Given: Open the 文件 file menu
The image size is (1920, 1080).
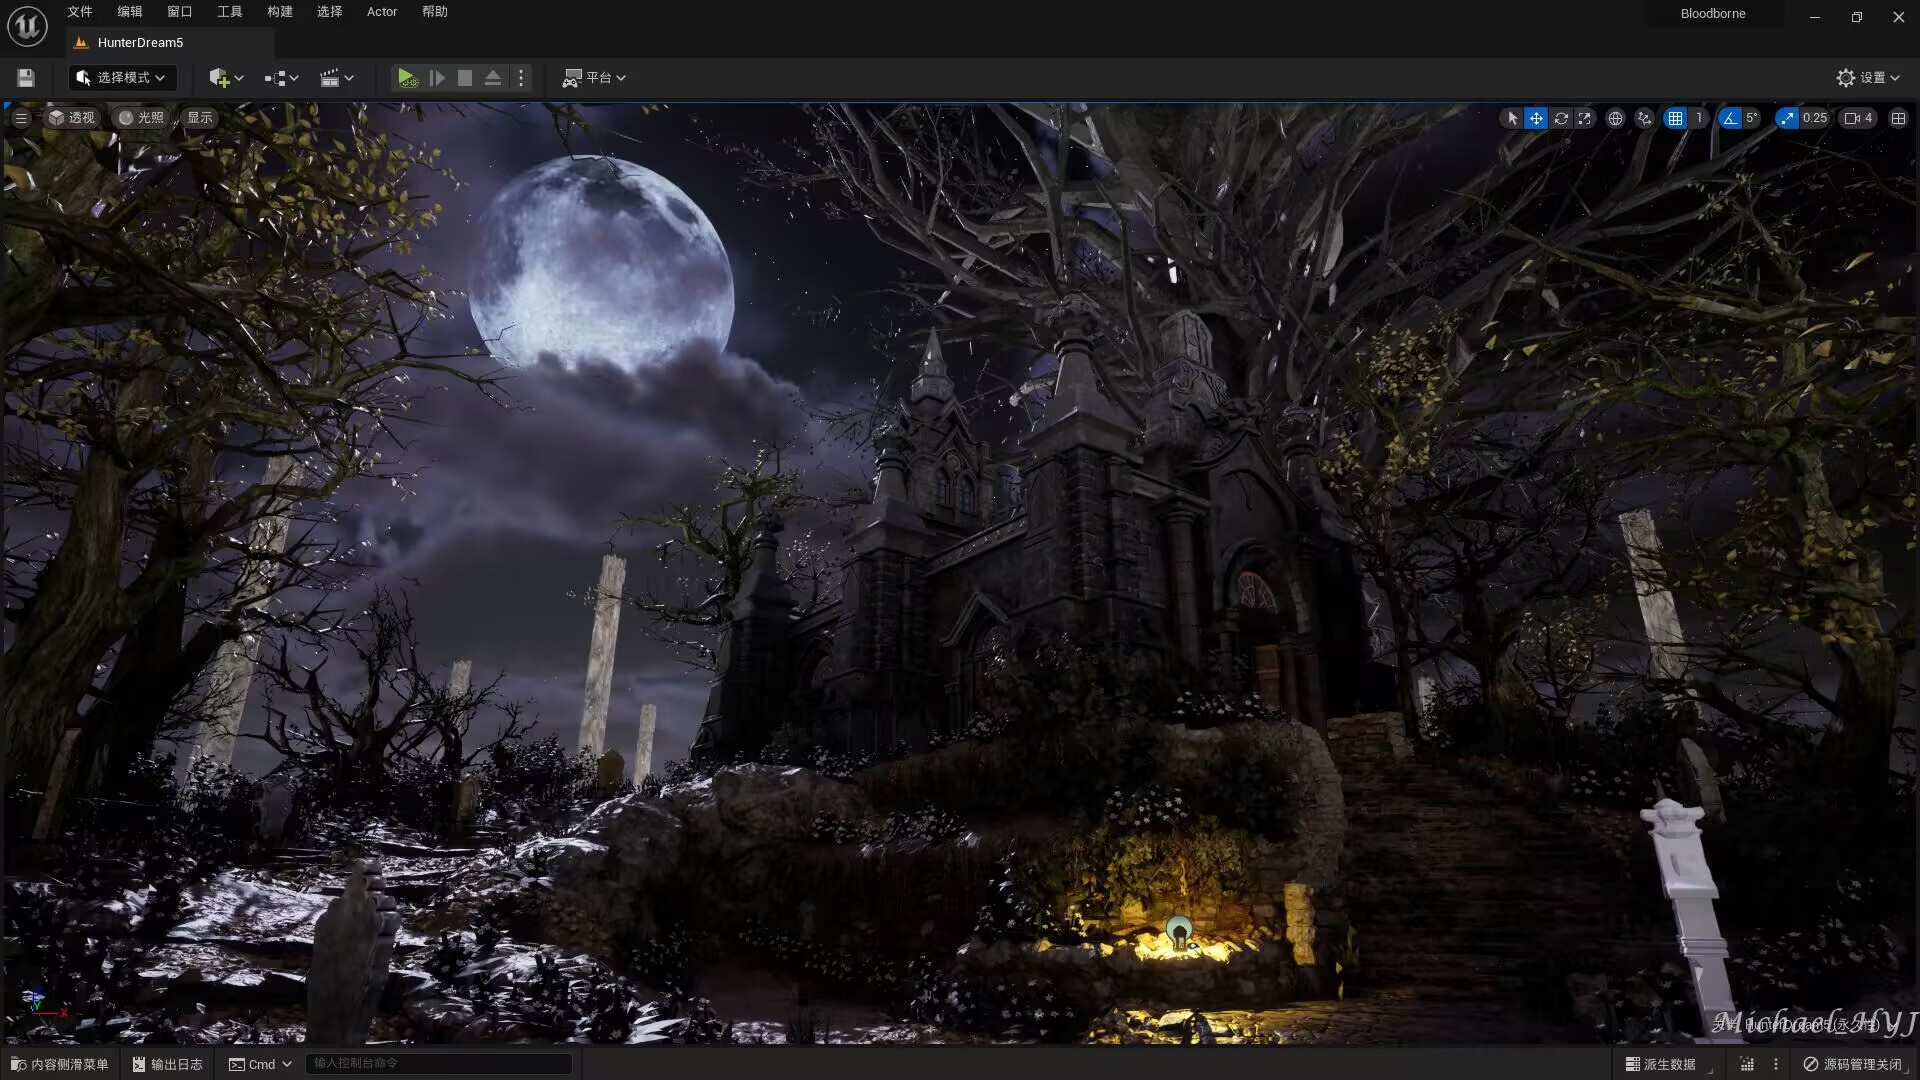Looking at the screenshot, I should (x=80, y=12).
